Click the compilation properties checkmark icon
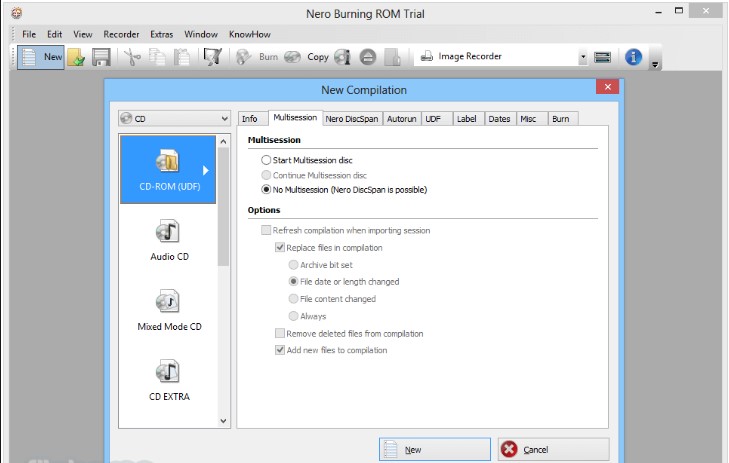The width and height of the screenshot is (729, 463). [x=213, y=57]
